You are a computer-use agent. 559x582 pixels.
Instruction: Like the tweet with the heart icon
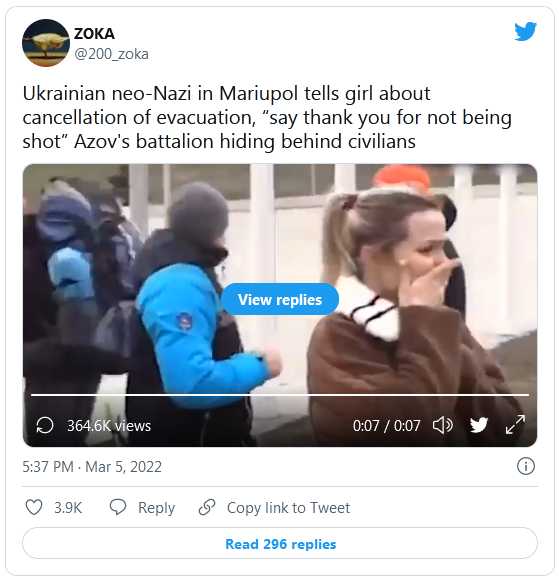tap(34, 507)
